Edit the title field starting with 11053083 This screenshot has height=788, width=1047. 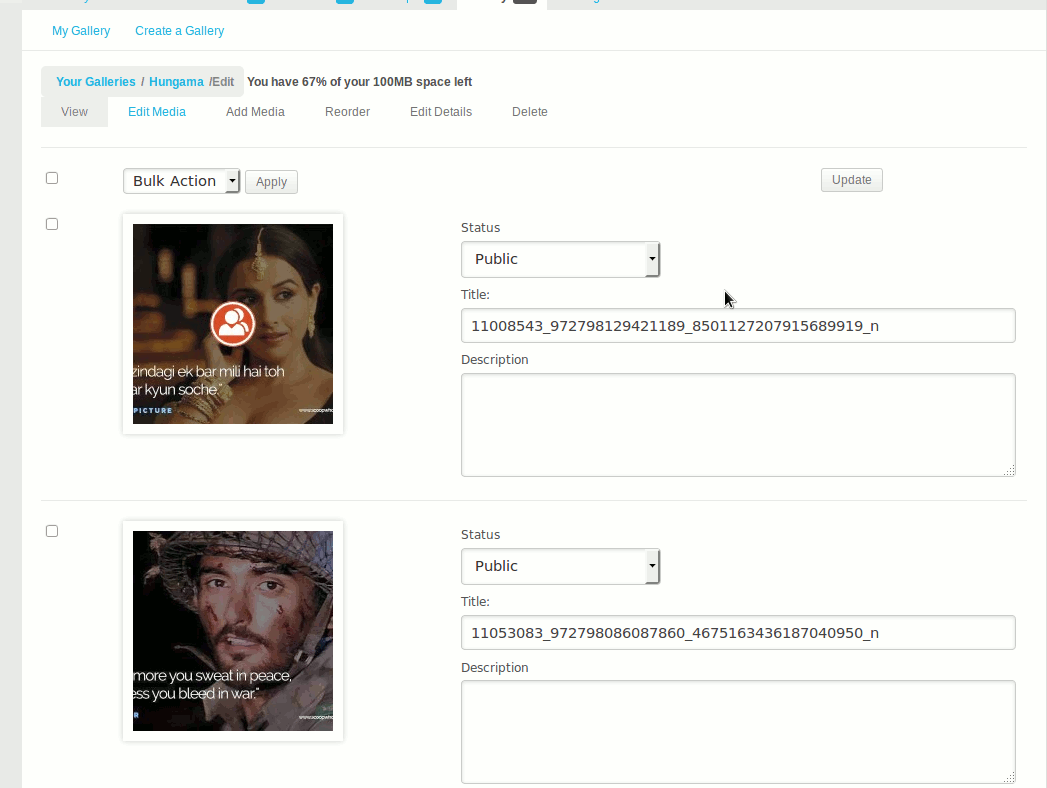[x=738, y=633]
